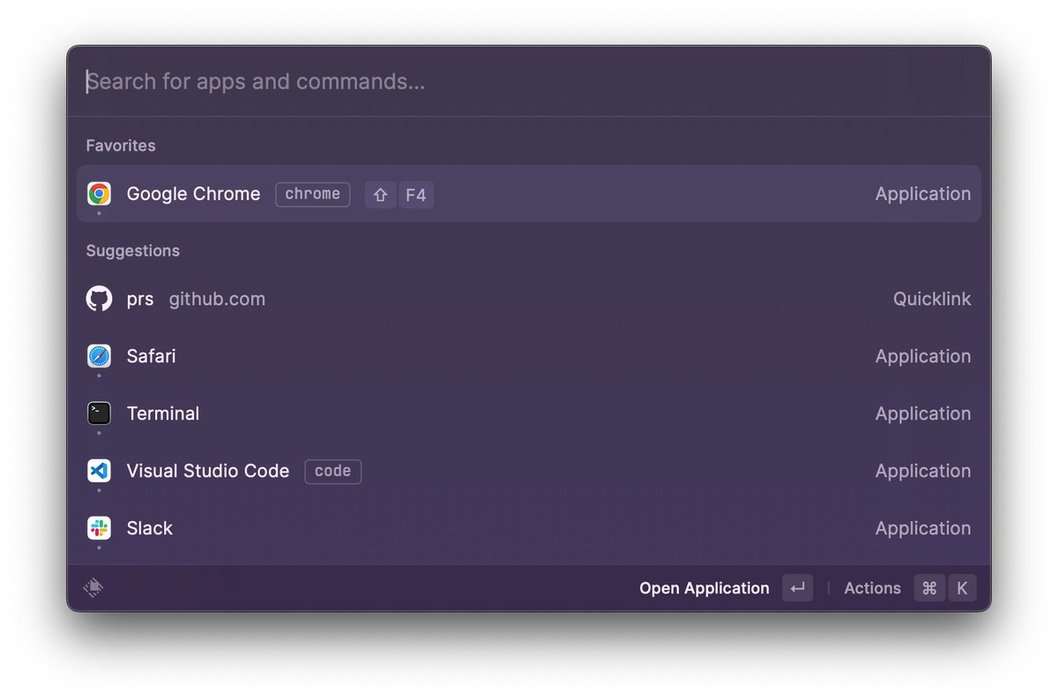Click the Terminal app icon
The width and height of the screenshot is (1058, 700).
[x=99, y=414]
